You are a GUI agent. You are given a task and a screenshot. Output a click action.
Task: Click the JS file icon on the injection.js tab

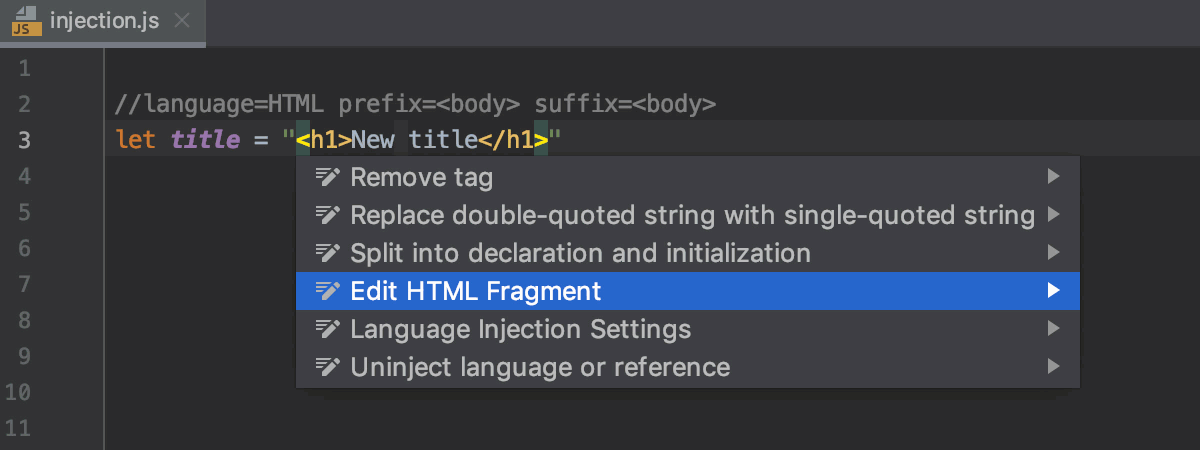[26, 22]
